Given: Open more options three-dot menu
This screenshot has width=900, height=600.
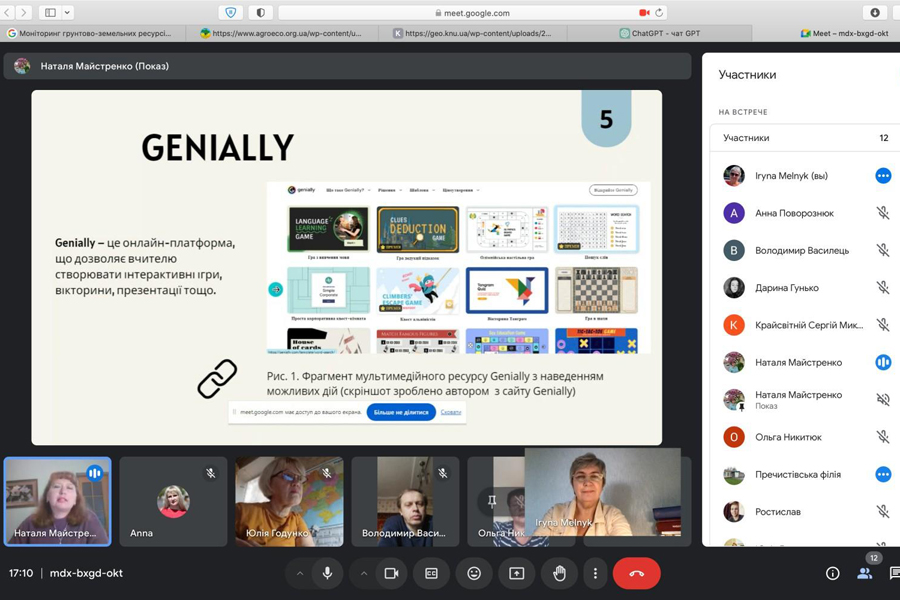Looking at the screenshot, I should point(595,573).
